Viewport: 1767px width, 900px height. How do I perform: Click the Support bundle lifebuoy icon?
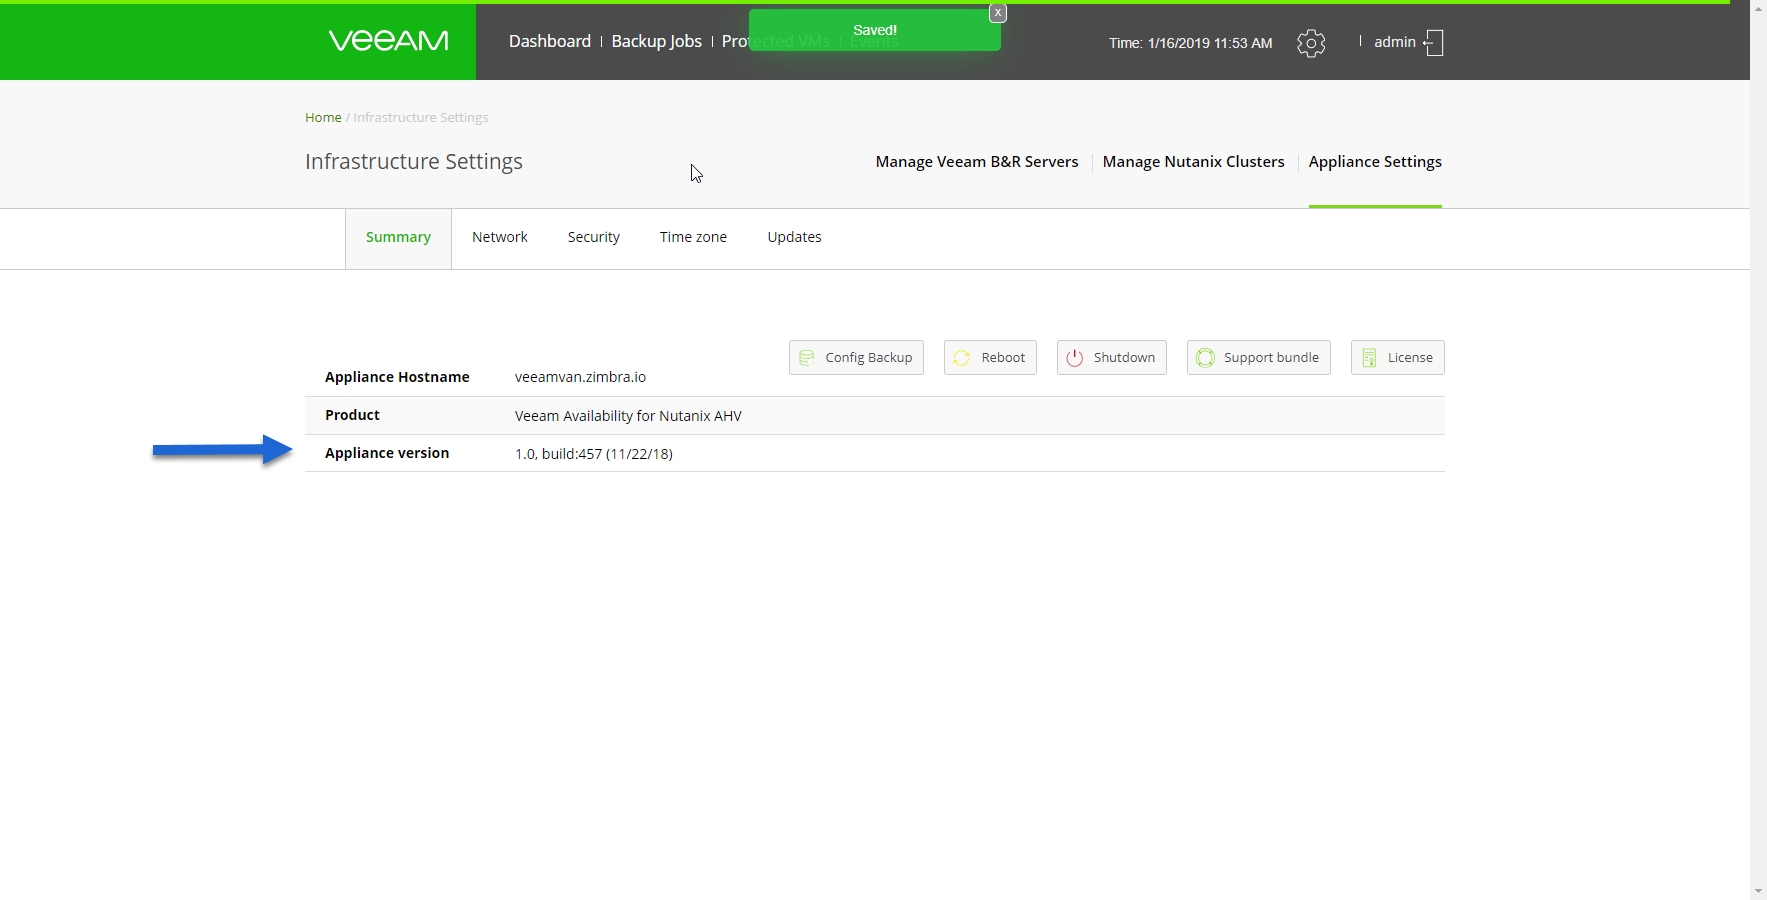pos(1205,358)
